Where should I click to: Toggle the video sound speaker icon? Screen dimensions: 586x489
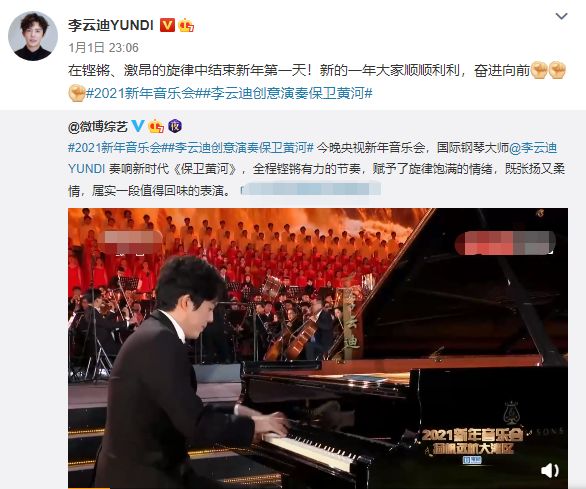[550, 470]
